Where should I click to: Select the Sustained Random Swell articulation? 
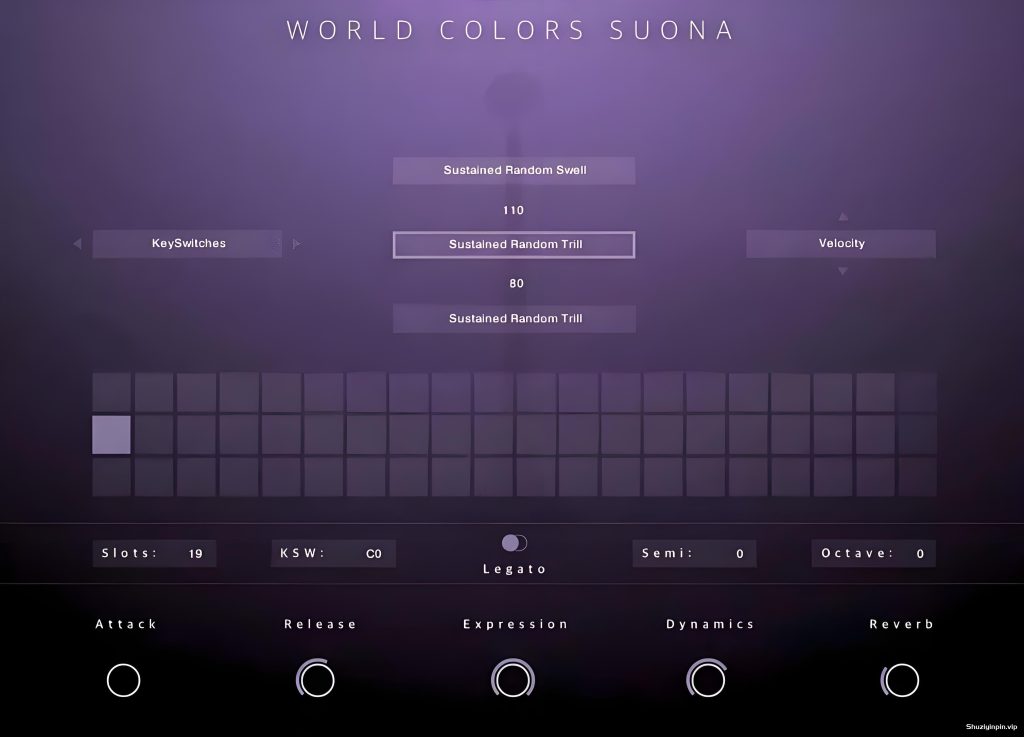(x=514, y=170)
